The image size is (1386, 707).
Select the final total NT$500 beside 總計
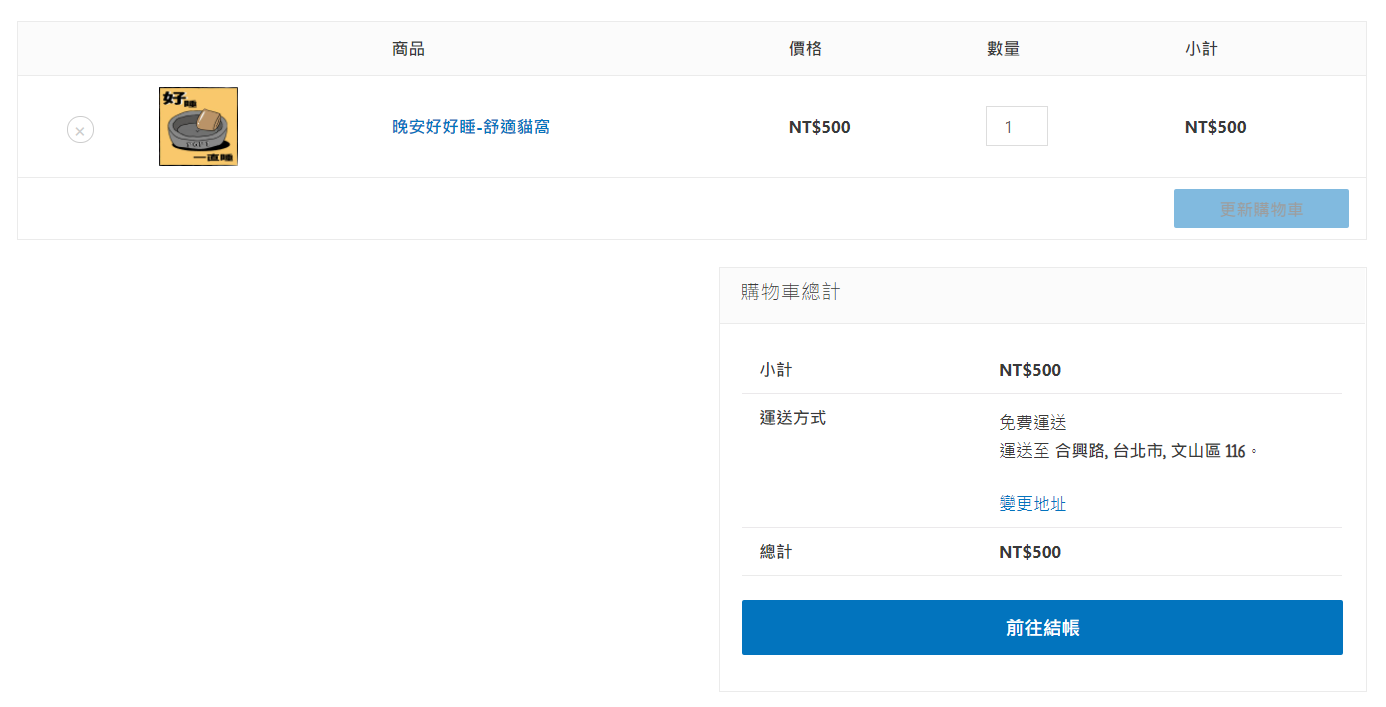click(1029, 552)
